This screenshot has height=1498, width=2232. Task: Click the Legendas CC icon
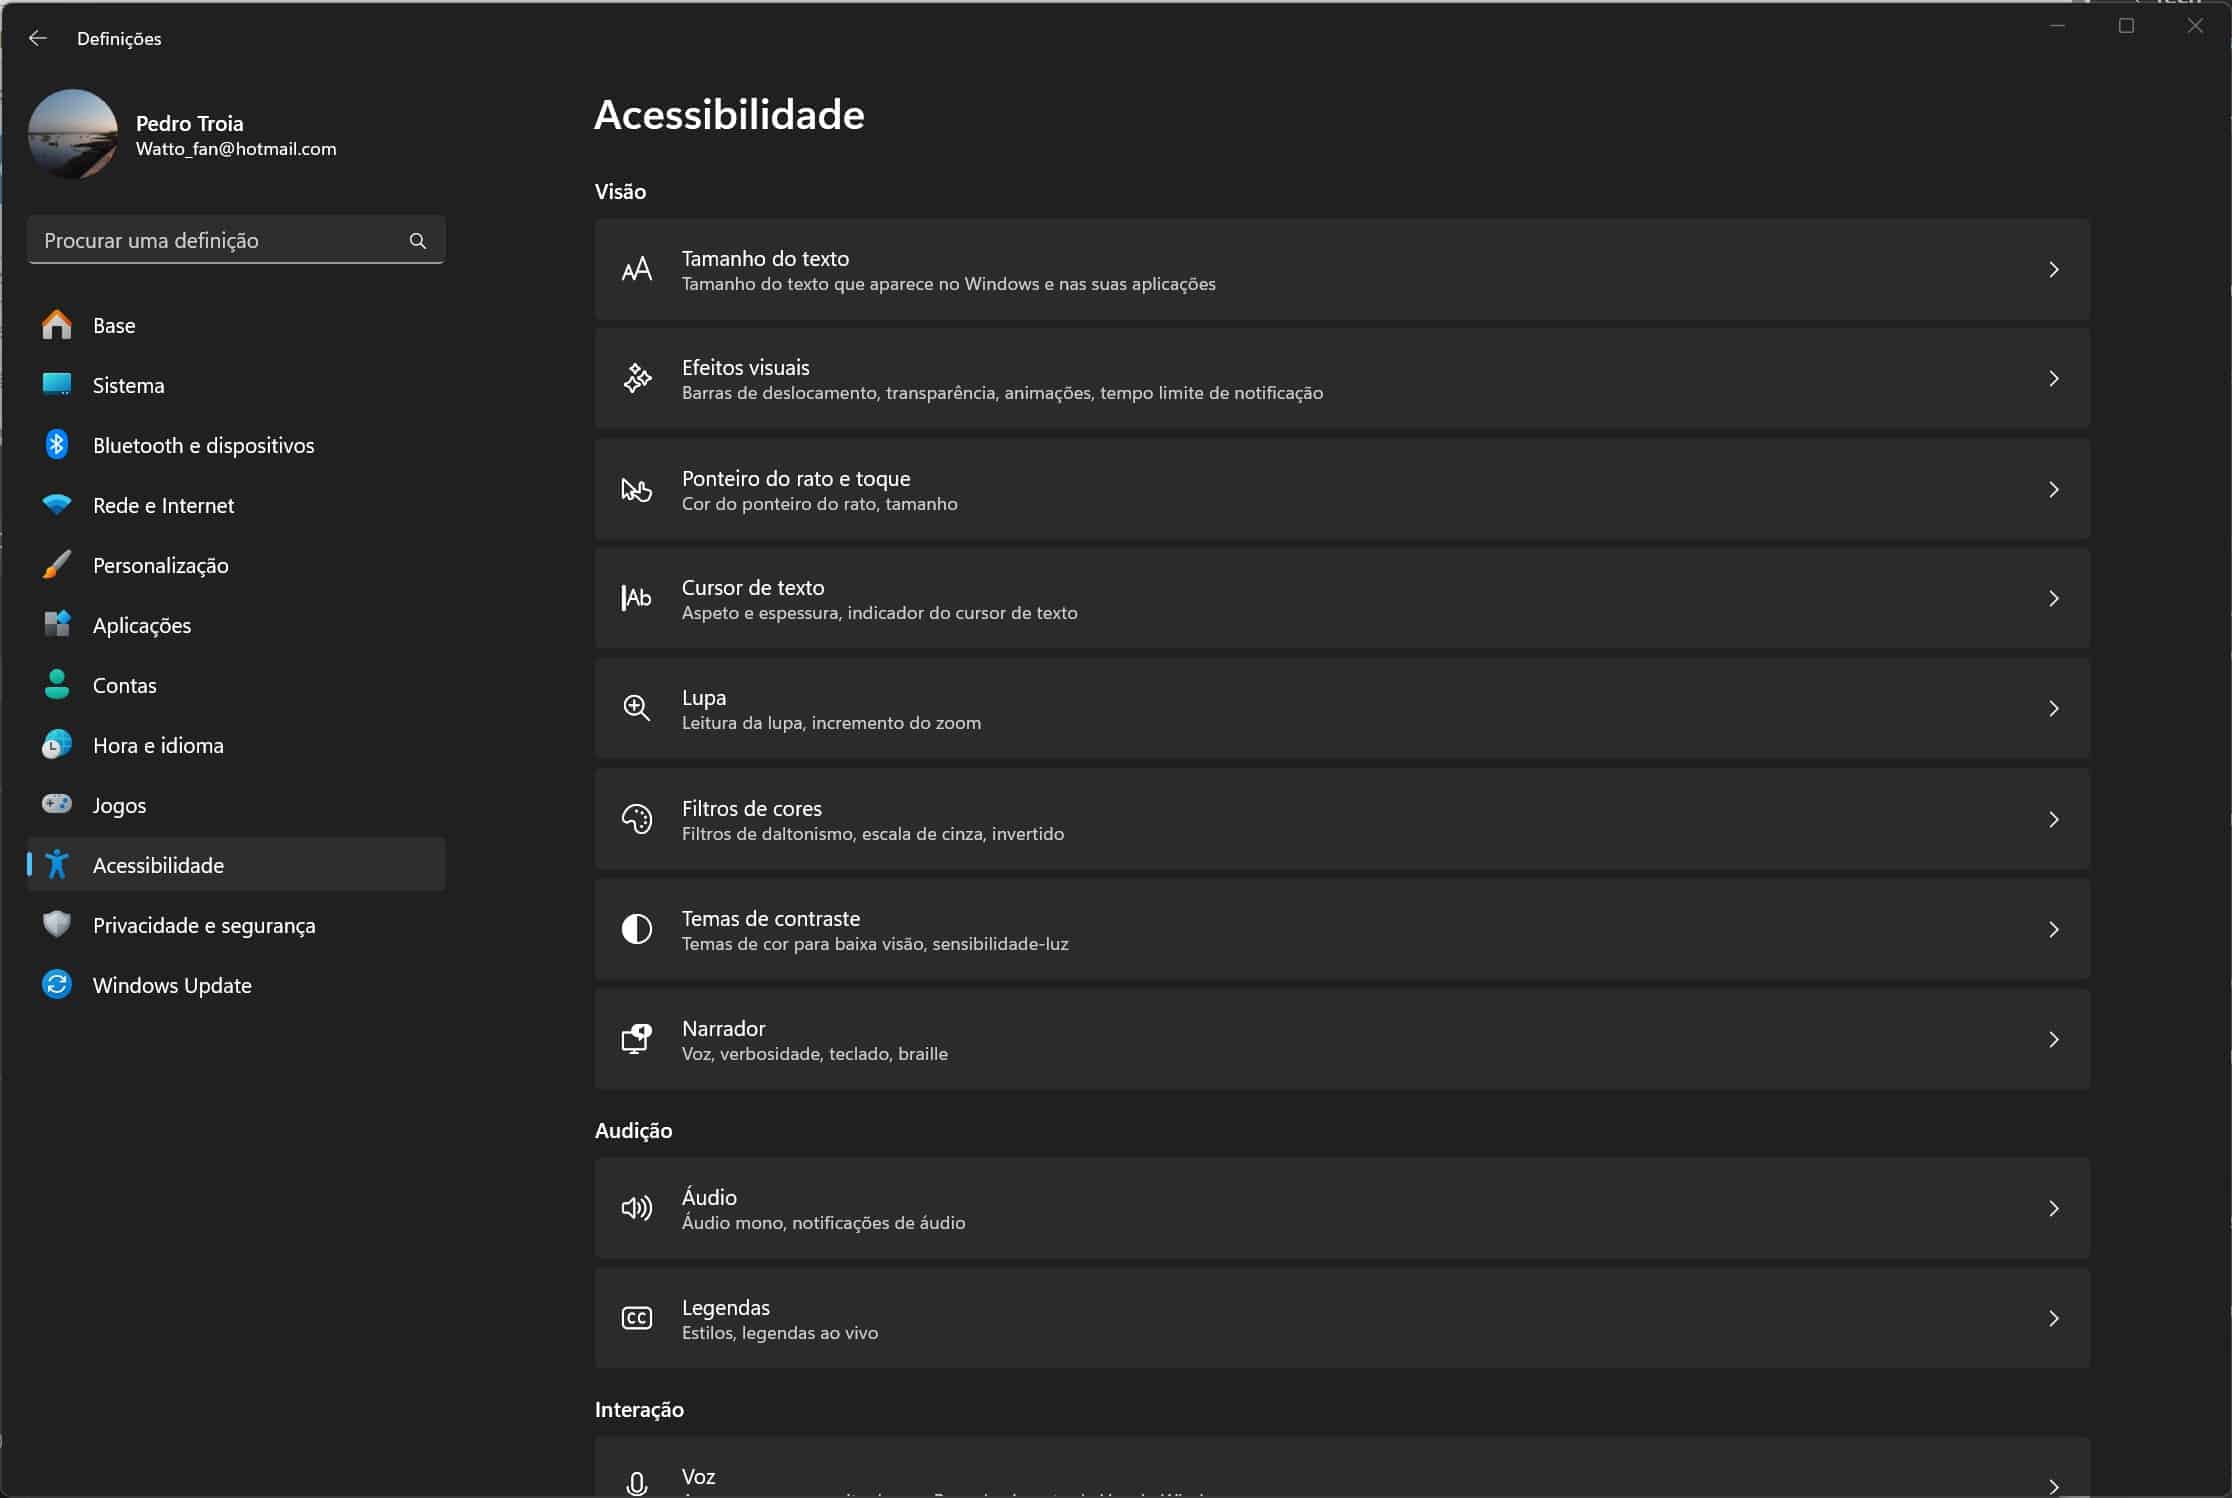coord(637,1319)
